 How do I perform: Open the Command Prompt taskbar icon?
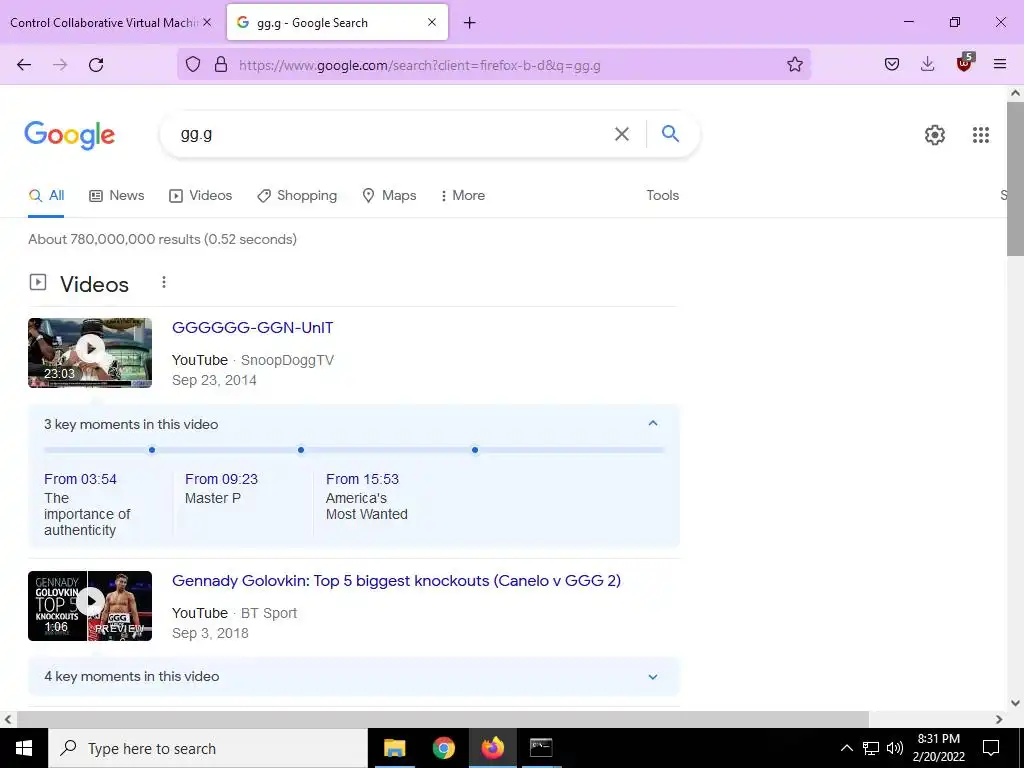(541, 748)
